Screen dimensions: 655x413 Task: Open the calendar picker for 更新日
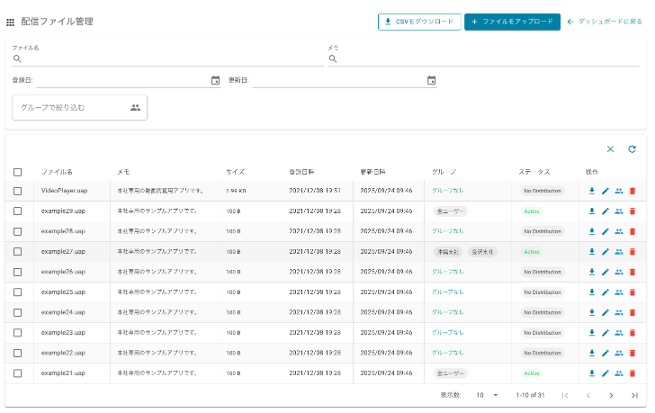432,81
